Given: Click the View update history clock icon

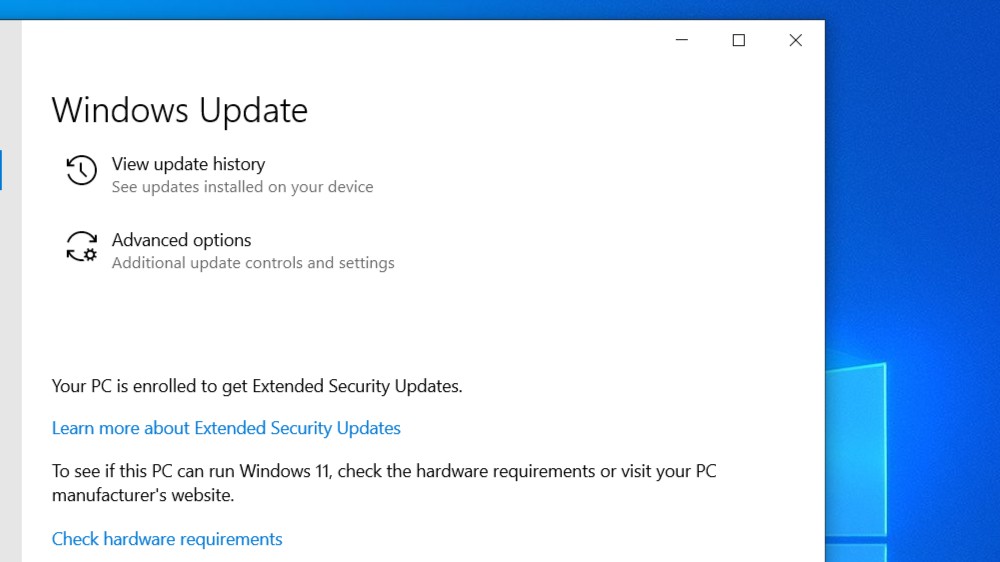Looking at the screenshot, I should coord(82,170).
